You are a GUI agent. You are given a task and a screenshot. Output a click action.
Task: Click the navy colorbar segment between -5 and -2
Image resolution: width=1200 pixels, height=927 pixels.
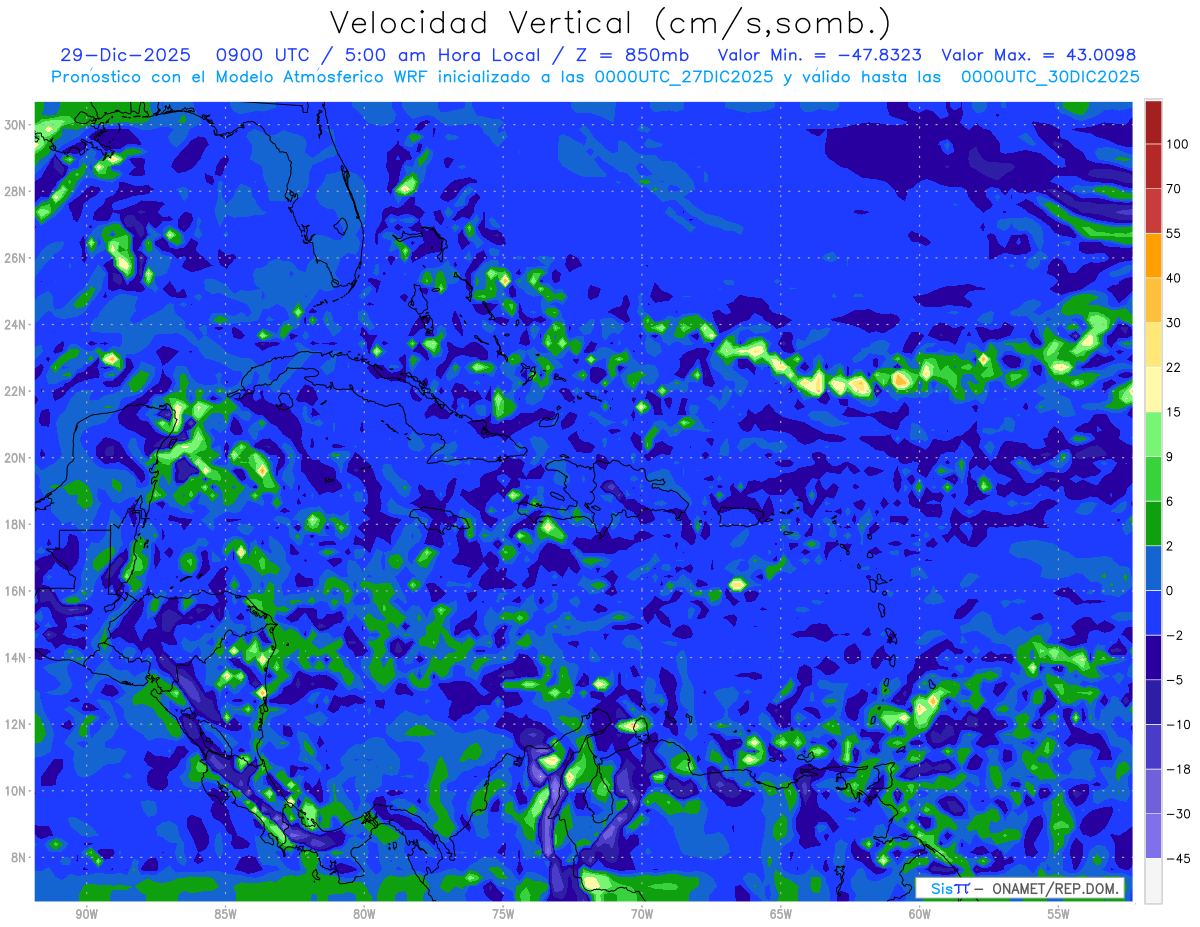(x=1153, y=657)
